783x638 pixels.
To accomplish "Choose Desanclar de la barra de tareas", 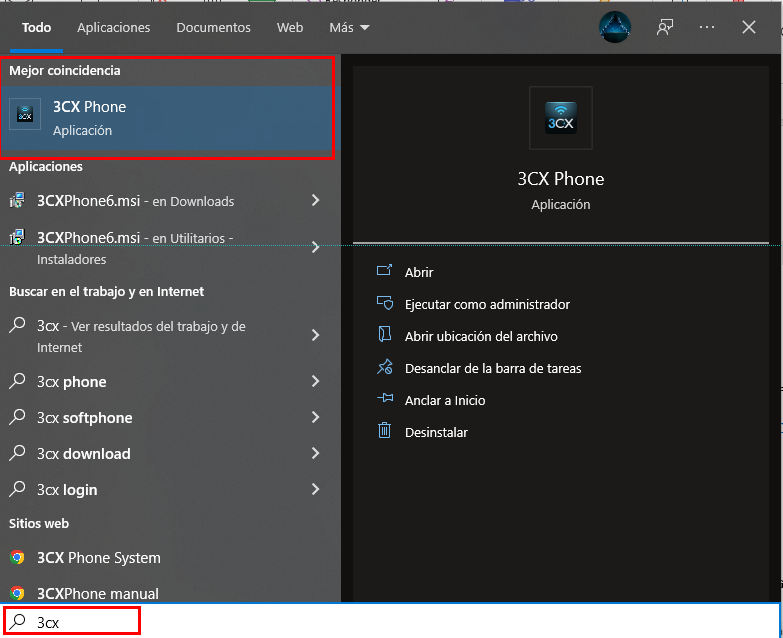I will point(493,368).
